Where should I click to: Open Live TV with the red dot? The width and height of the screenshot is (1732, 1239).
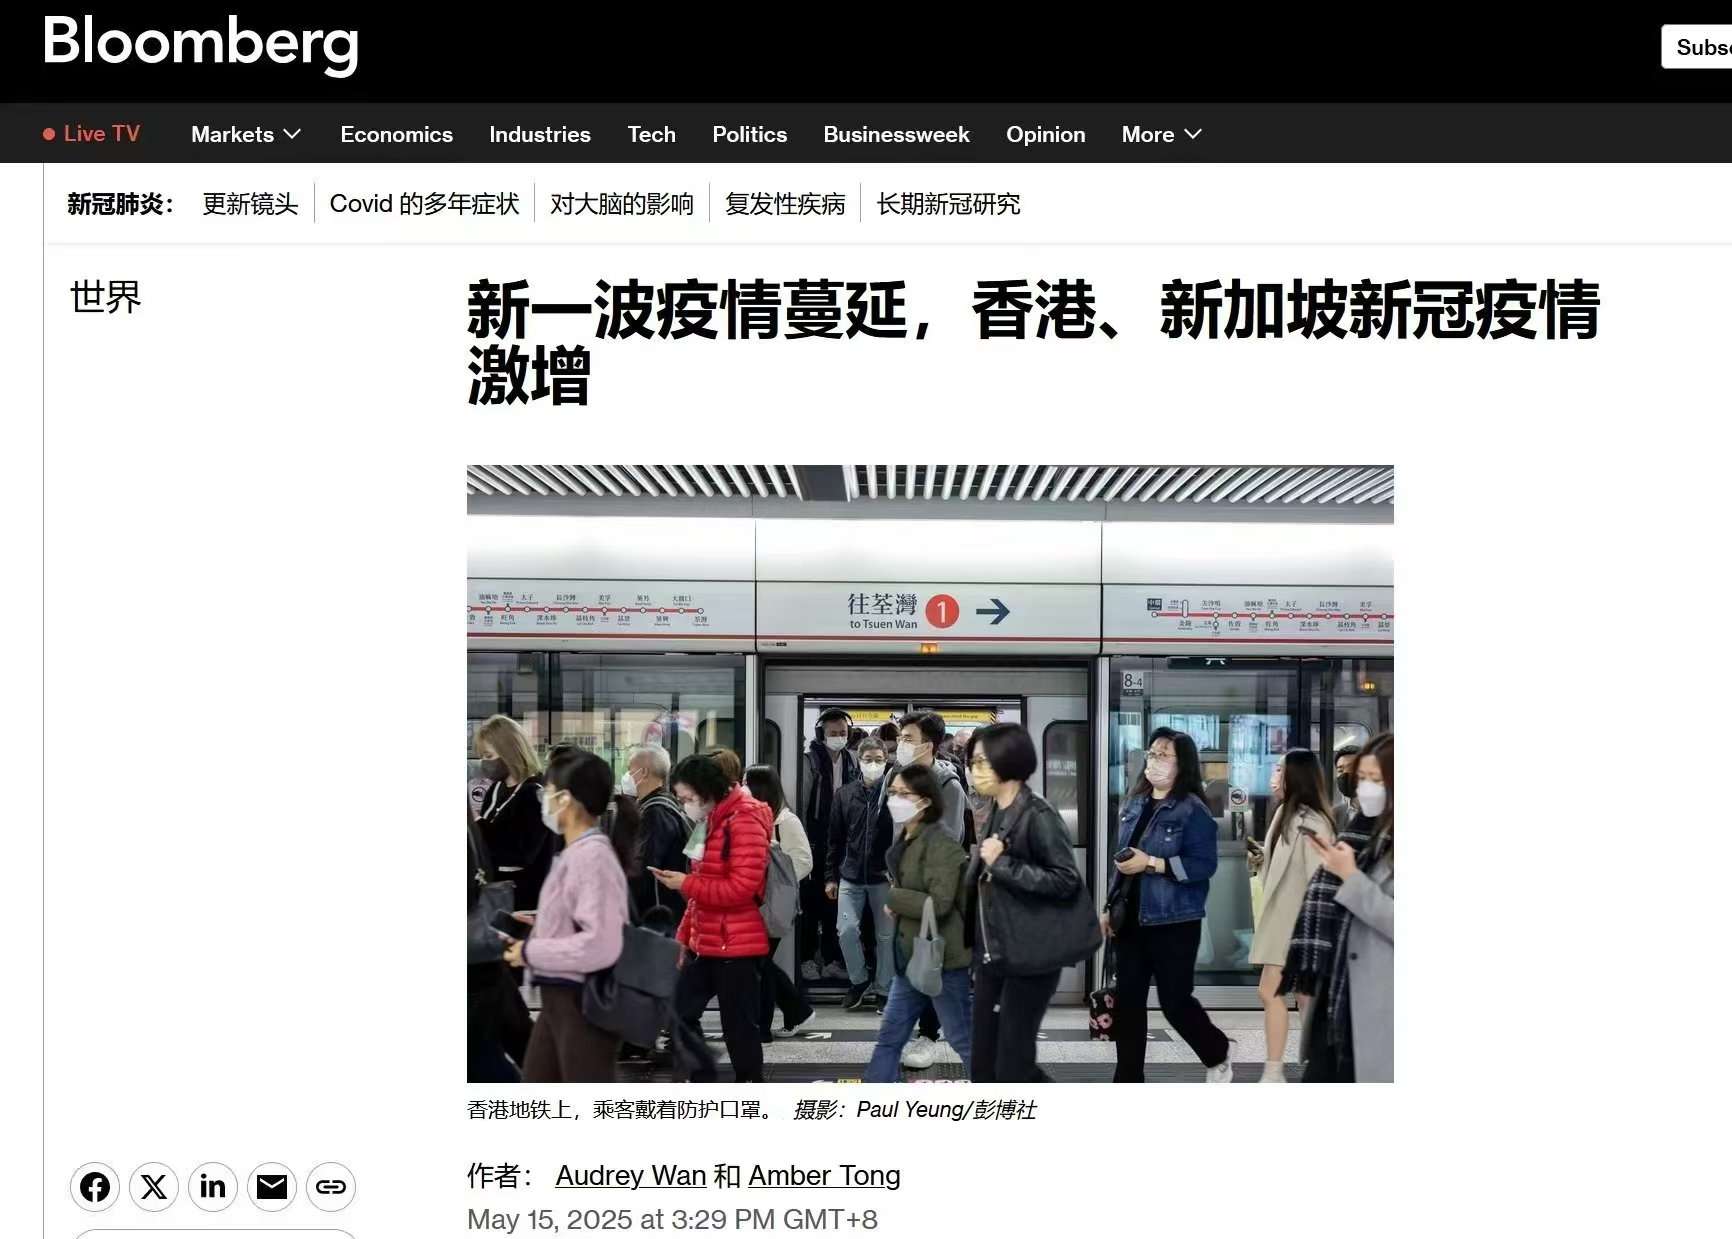click(x=91, y=134)
